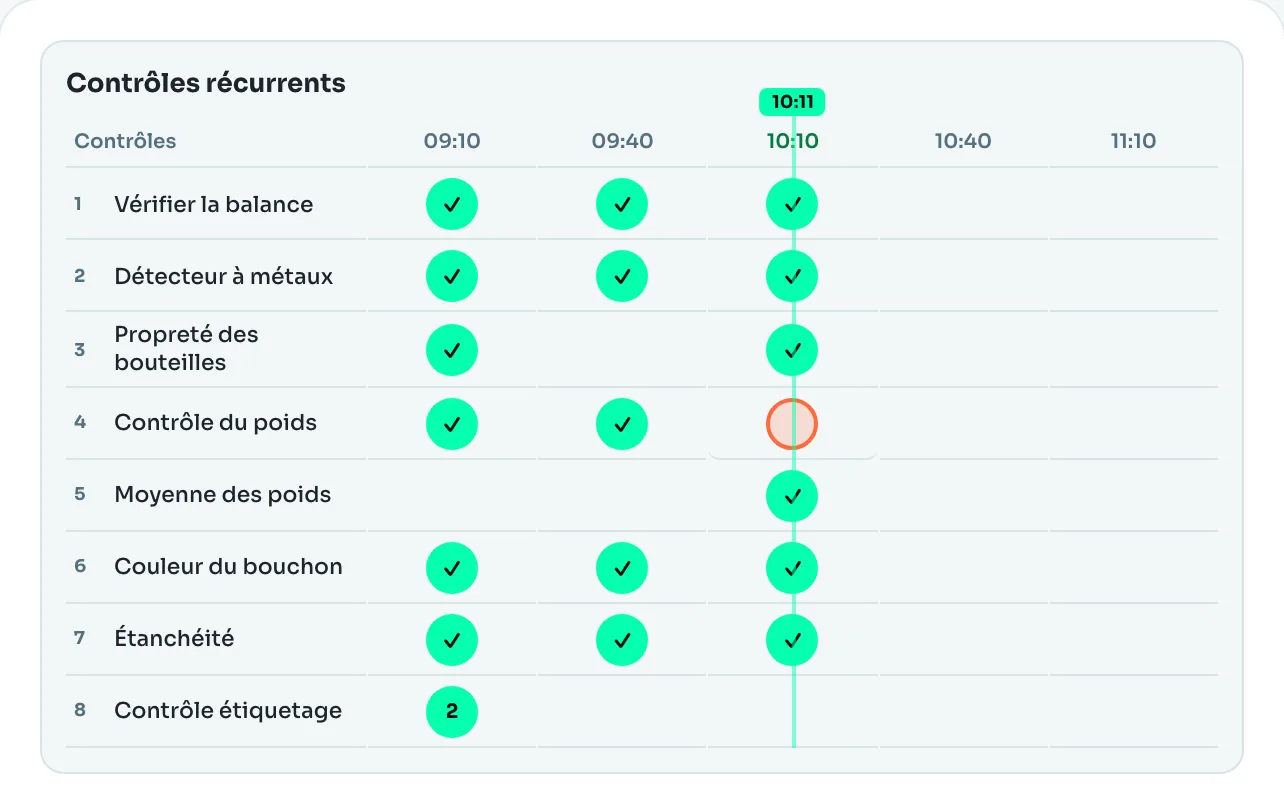This screenshot has height=790, width=1284.
Task: Click Vérifier la balance checkmark at 10:10
Action: [x=792, y=204]
